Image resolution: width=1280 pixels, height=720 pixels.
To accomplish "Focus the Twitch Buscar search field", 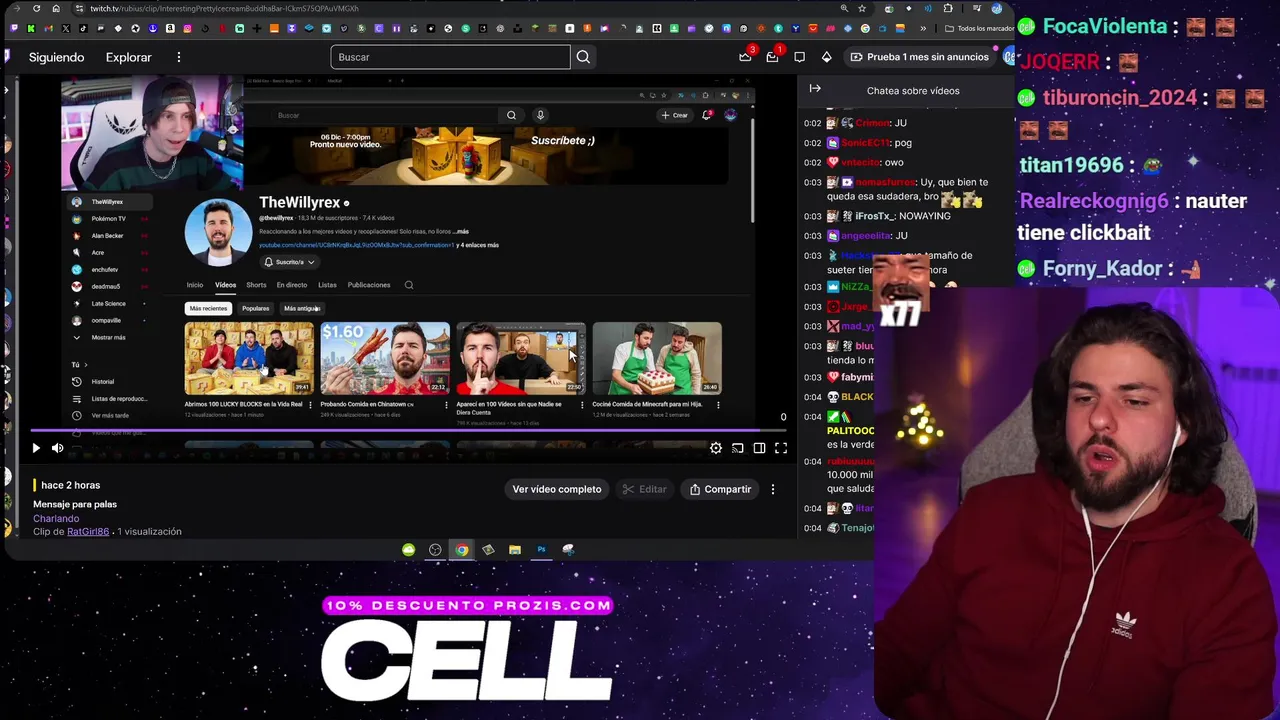I will click(x=450, y=57).
